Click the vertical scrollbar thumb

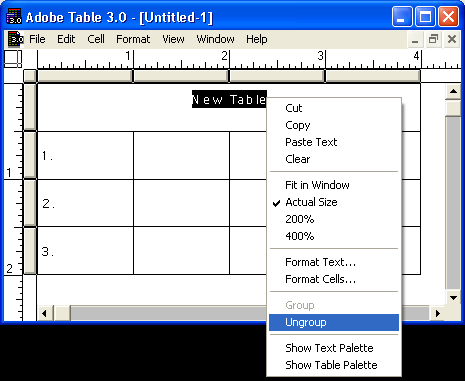pos(453,108)
